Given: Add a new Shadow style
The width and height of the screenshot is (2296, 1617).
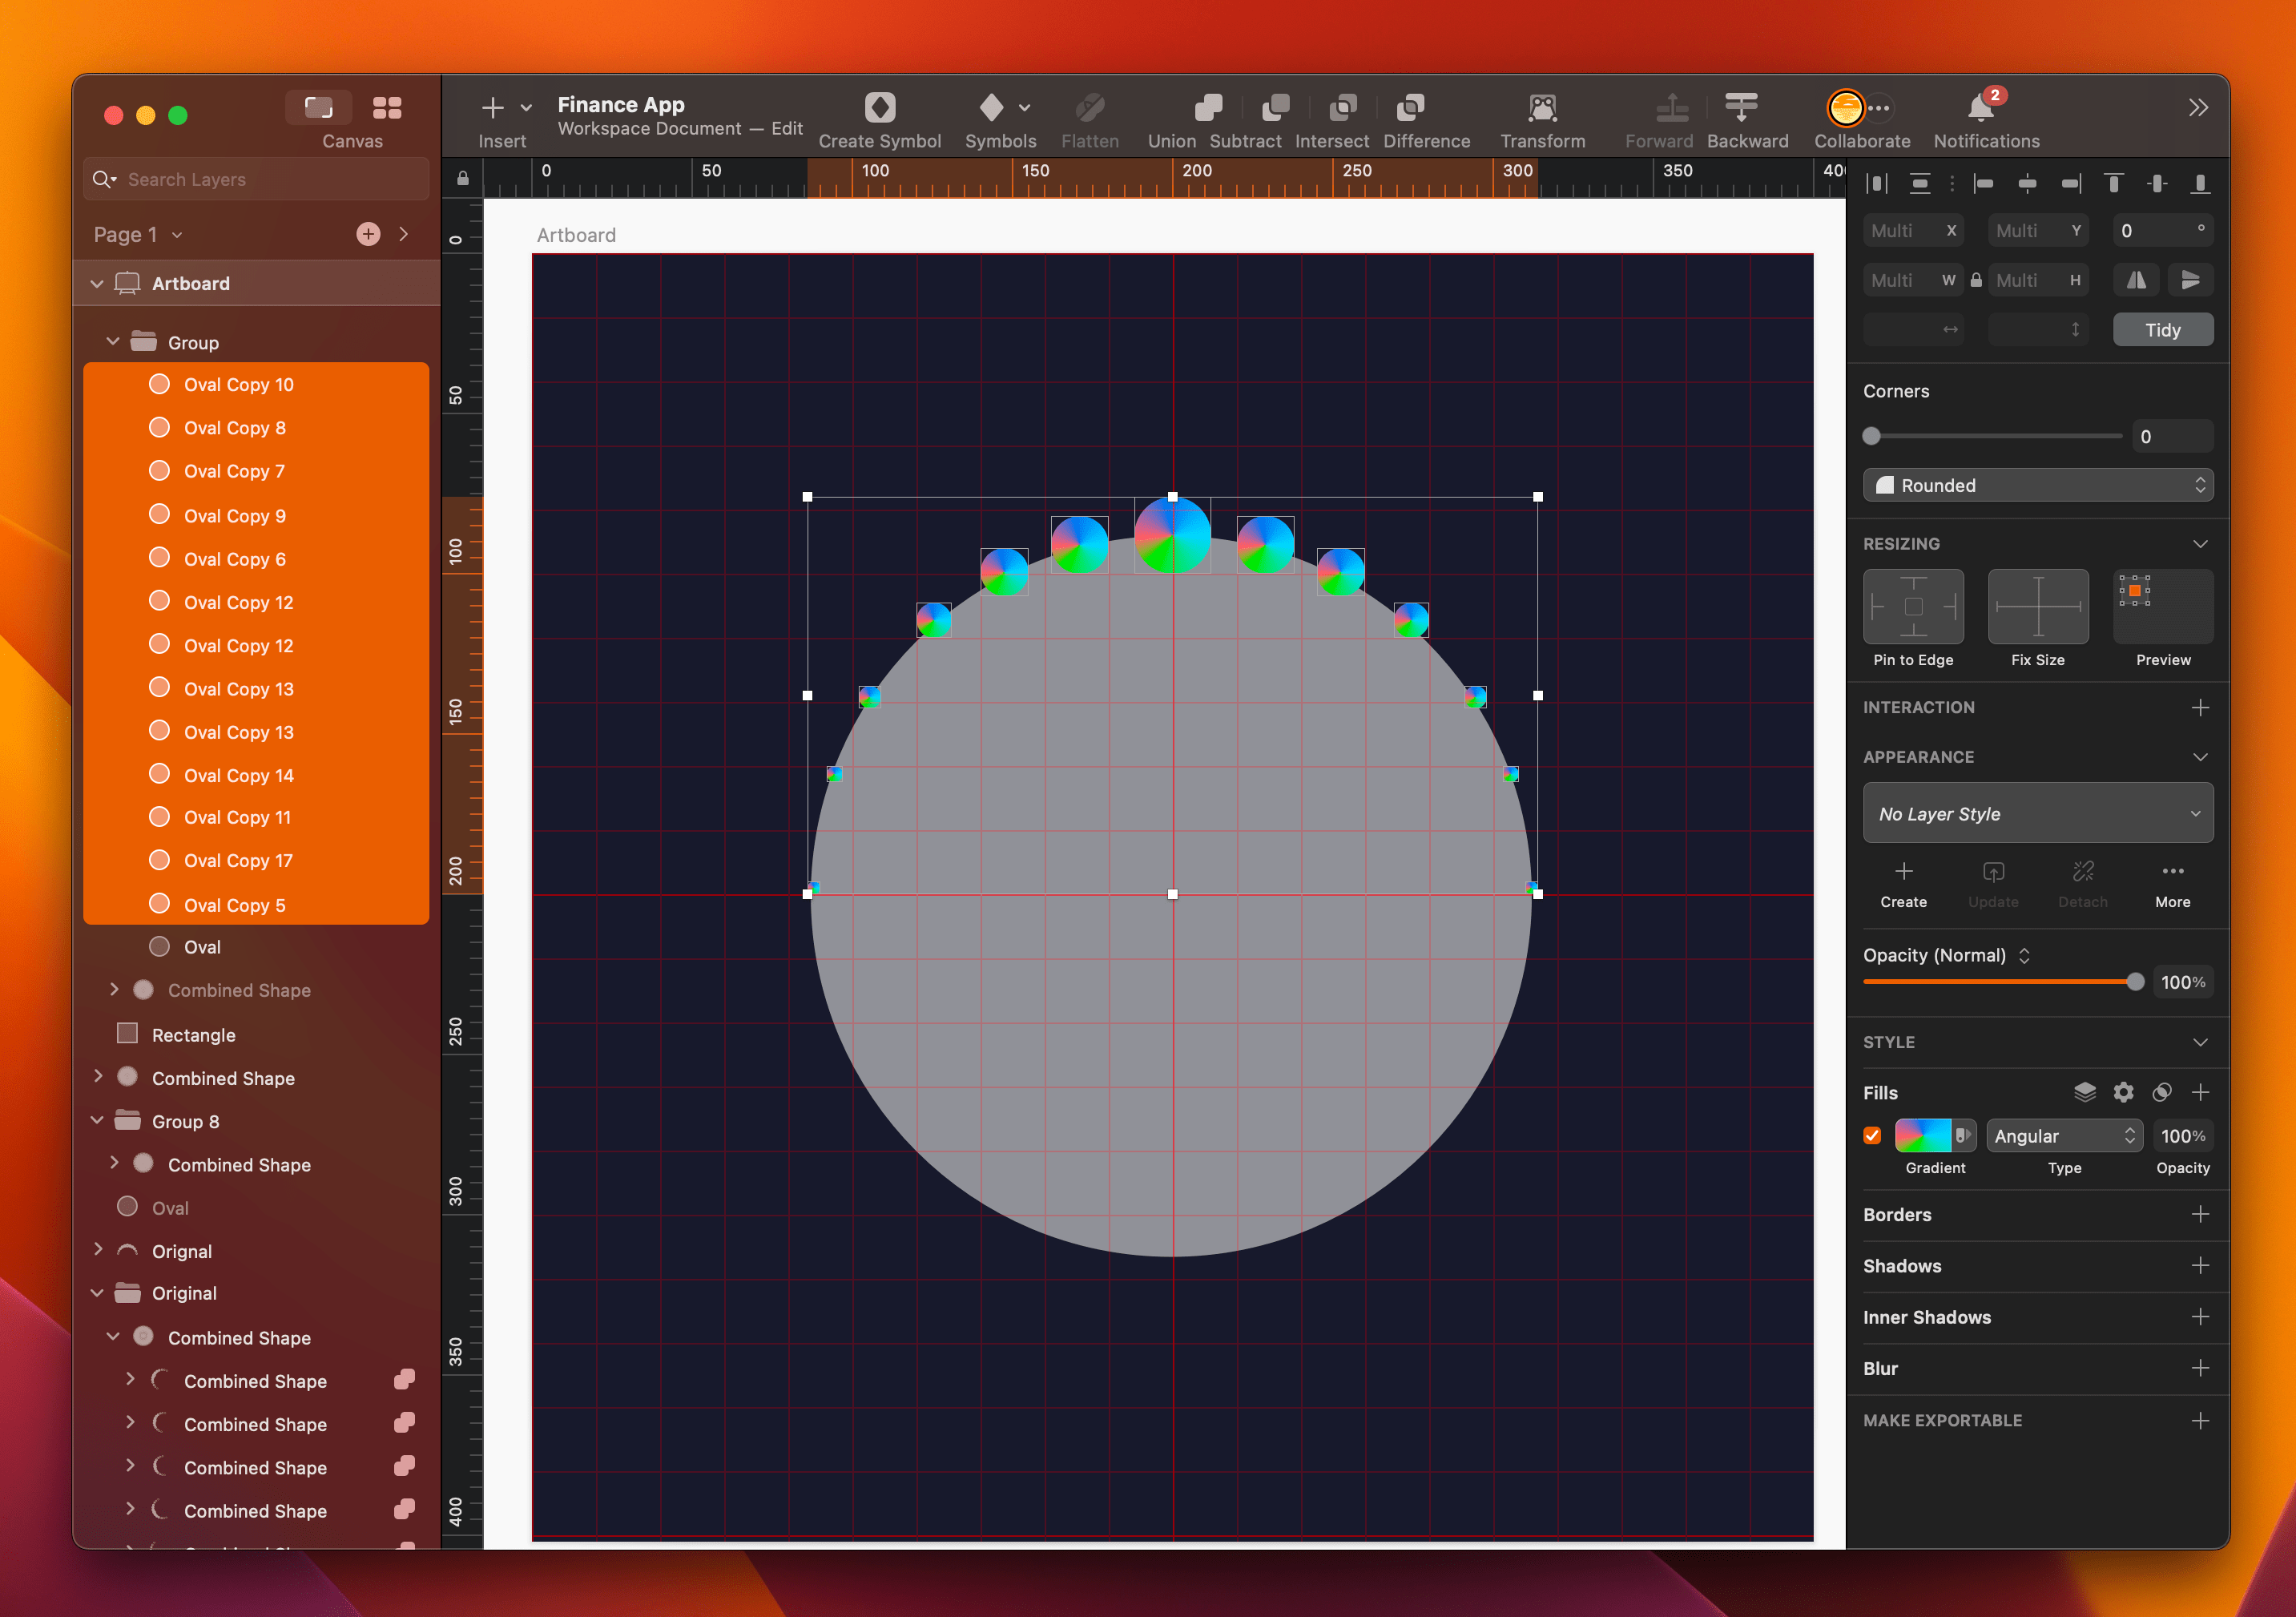Looking at the screenshot, I should point(2201,1265).
